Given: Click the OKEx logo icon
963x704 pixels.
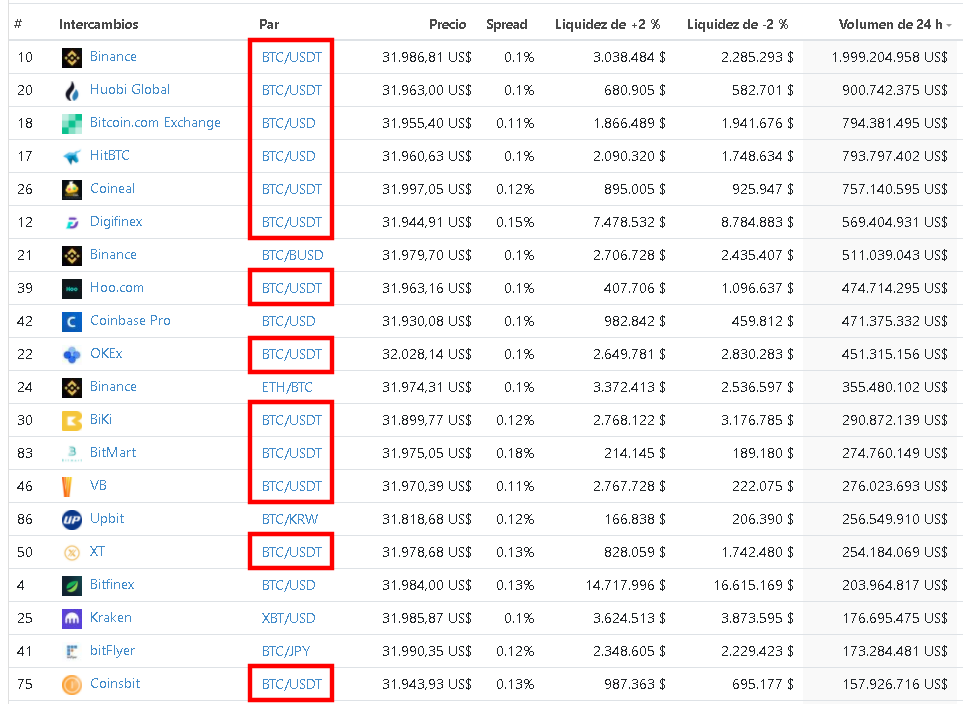Looking at the screenshot, I should coord(72,354).
